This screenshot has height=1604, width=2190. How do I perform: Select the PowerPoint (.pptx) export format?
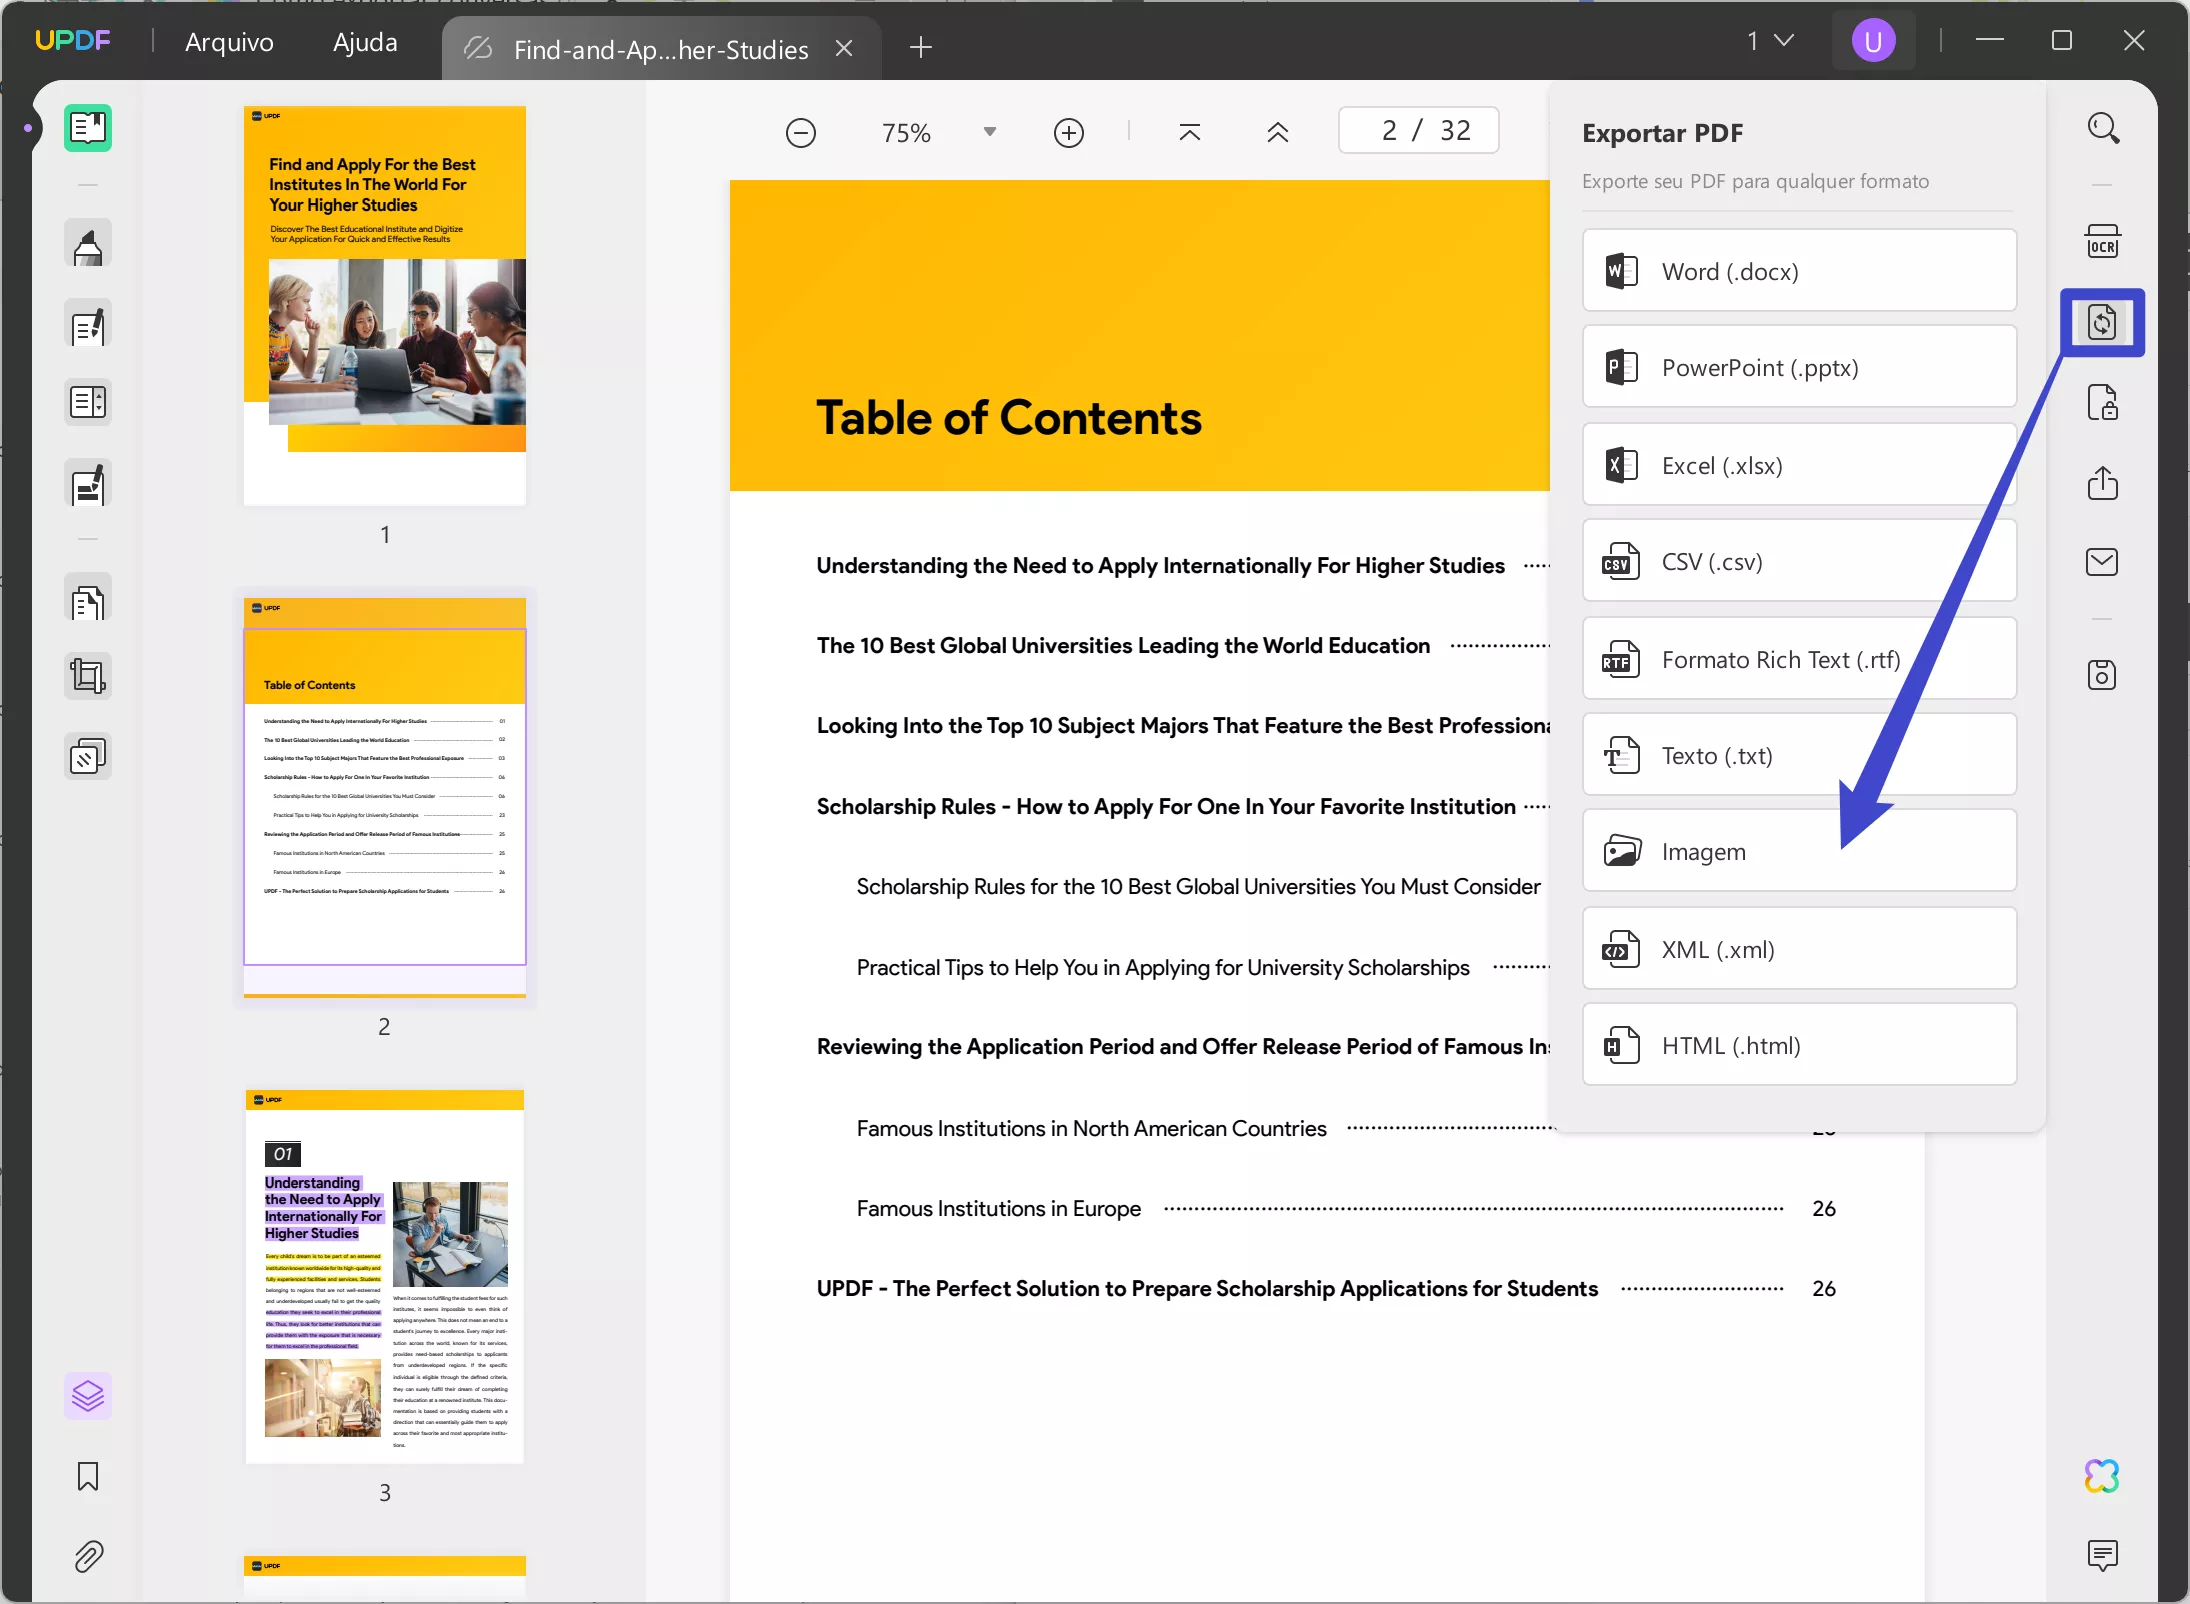click(1799, 367)
